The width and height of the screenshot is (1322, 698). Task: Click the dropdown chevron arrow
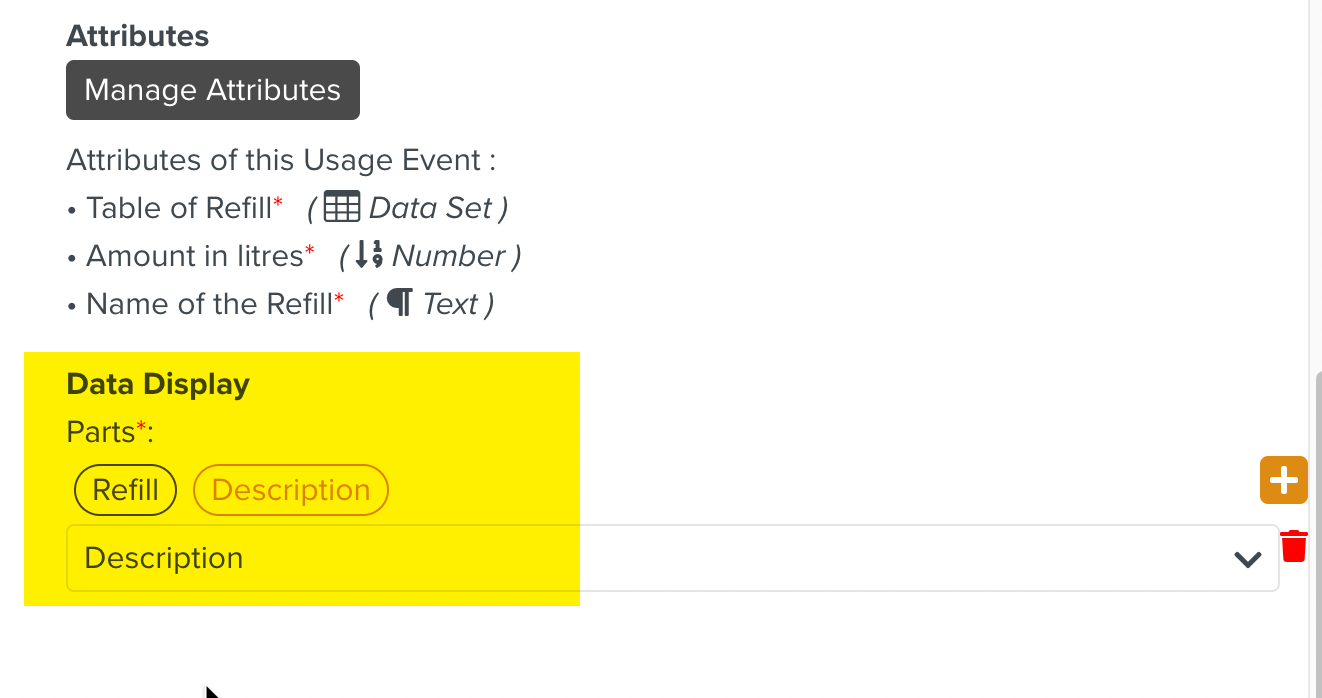(1247, 559)
